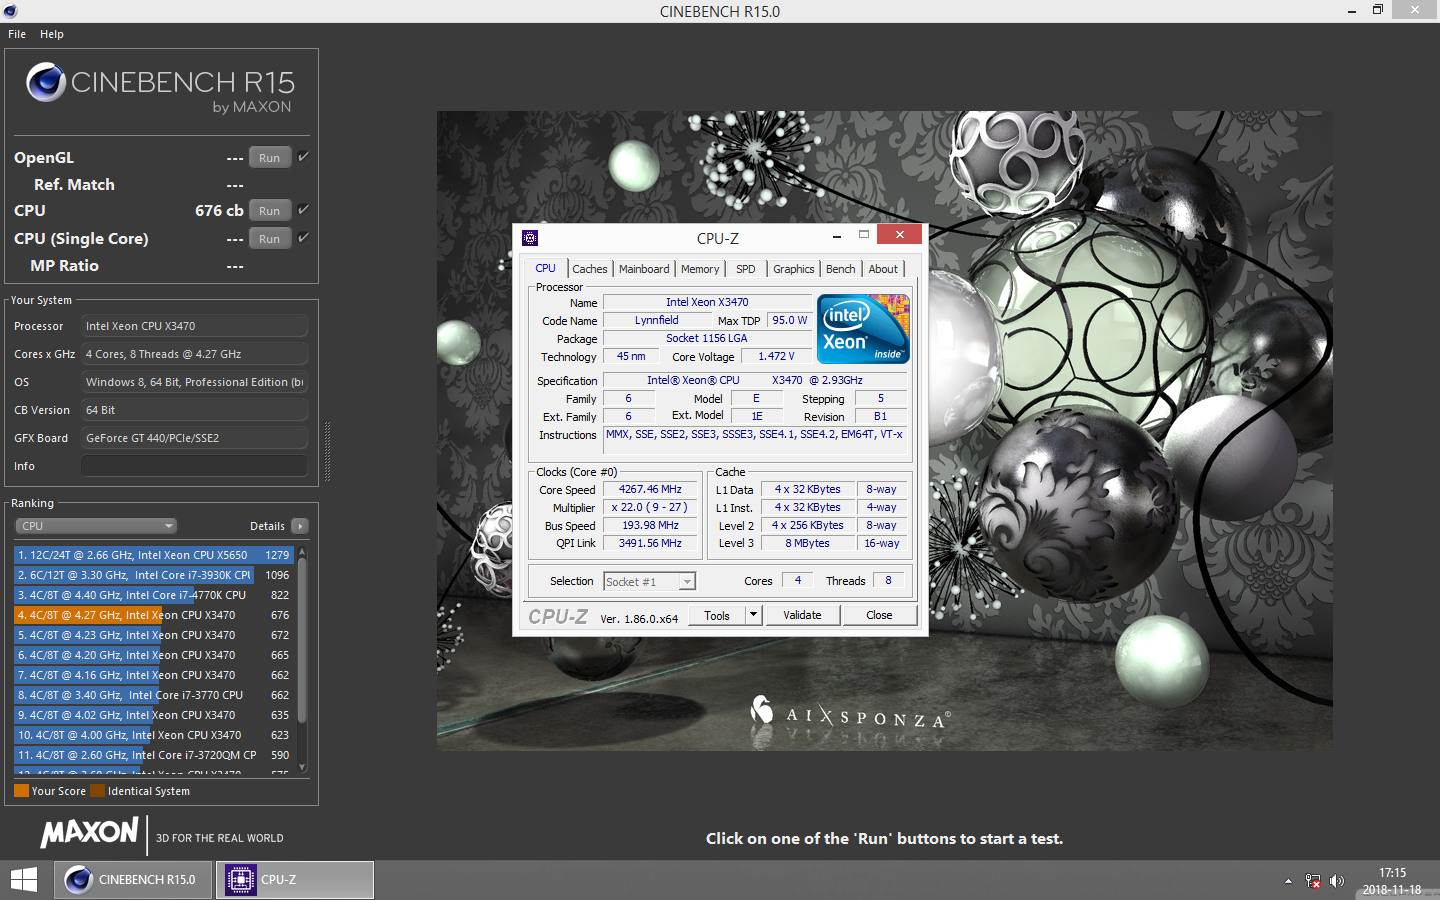
Task: Switch to the Bench tab in CPU-Z
Action: coord(841,269)
